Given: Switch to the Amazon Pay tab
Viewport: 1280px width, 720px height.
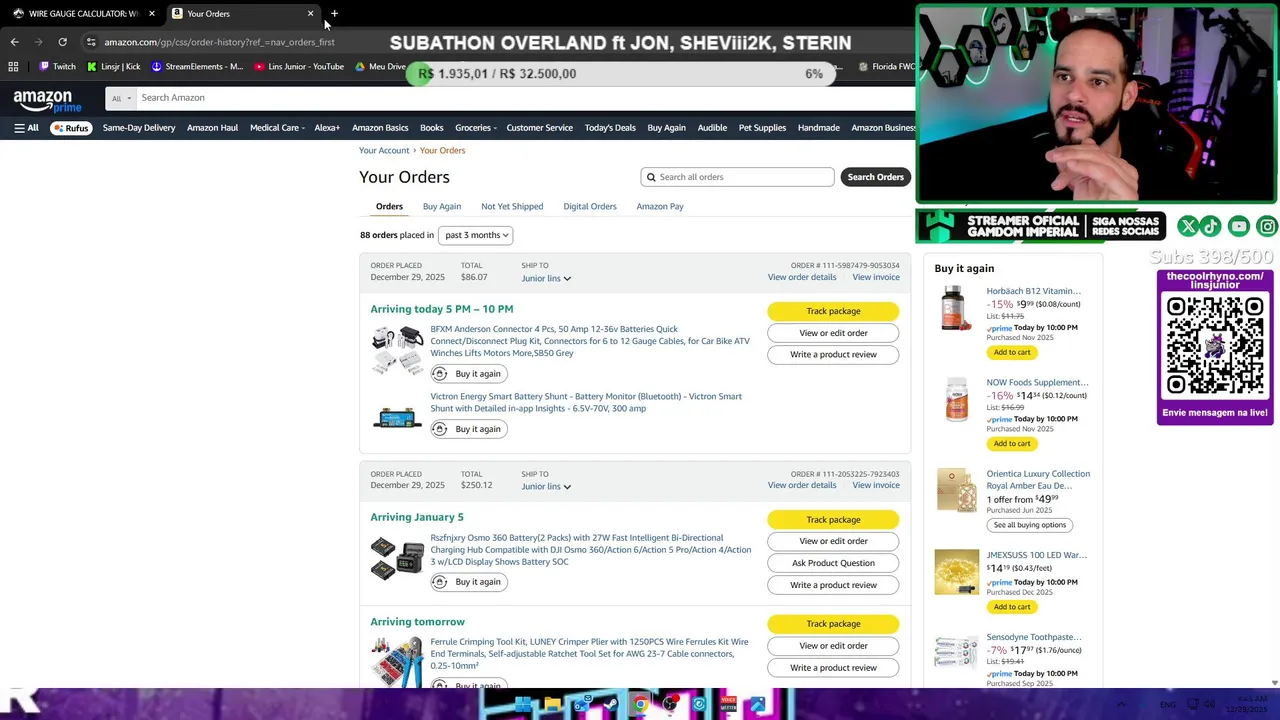Looking at the screenshot, I should tap(660, 207).
